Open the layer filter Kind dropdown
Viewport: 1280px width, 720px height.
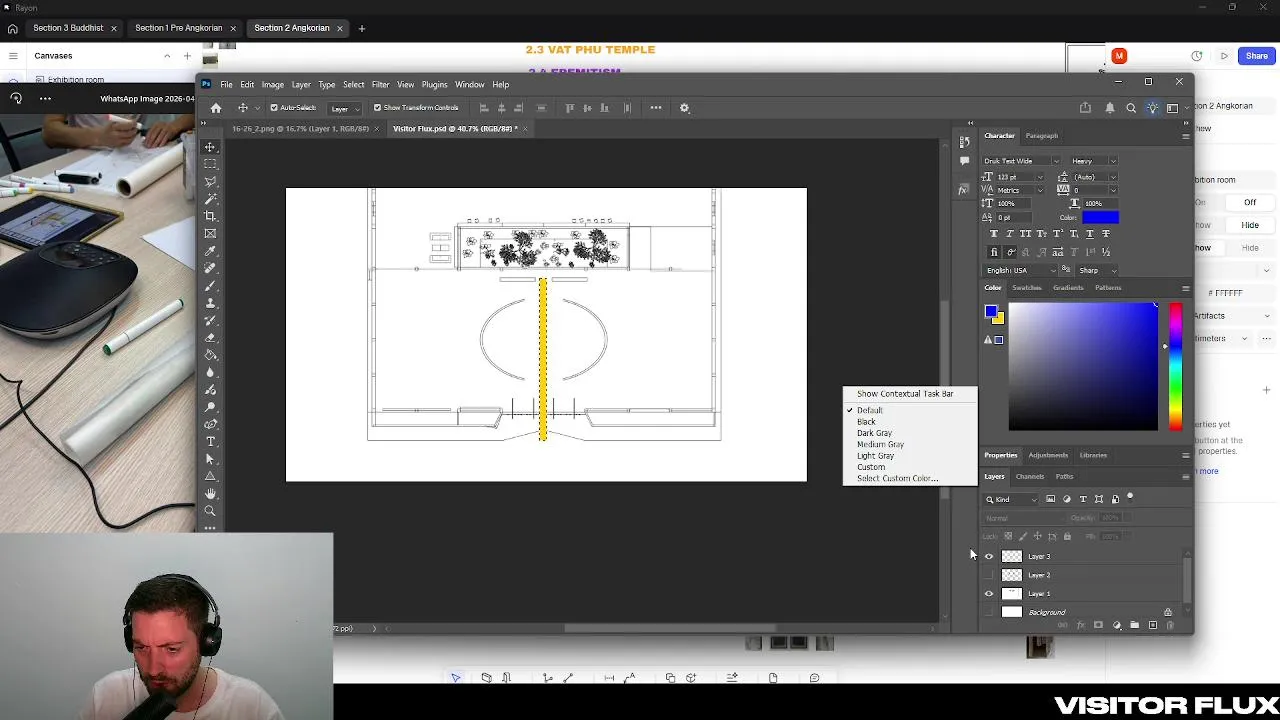(1011, 499)
